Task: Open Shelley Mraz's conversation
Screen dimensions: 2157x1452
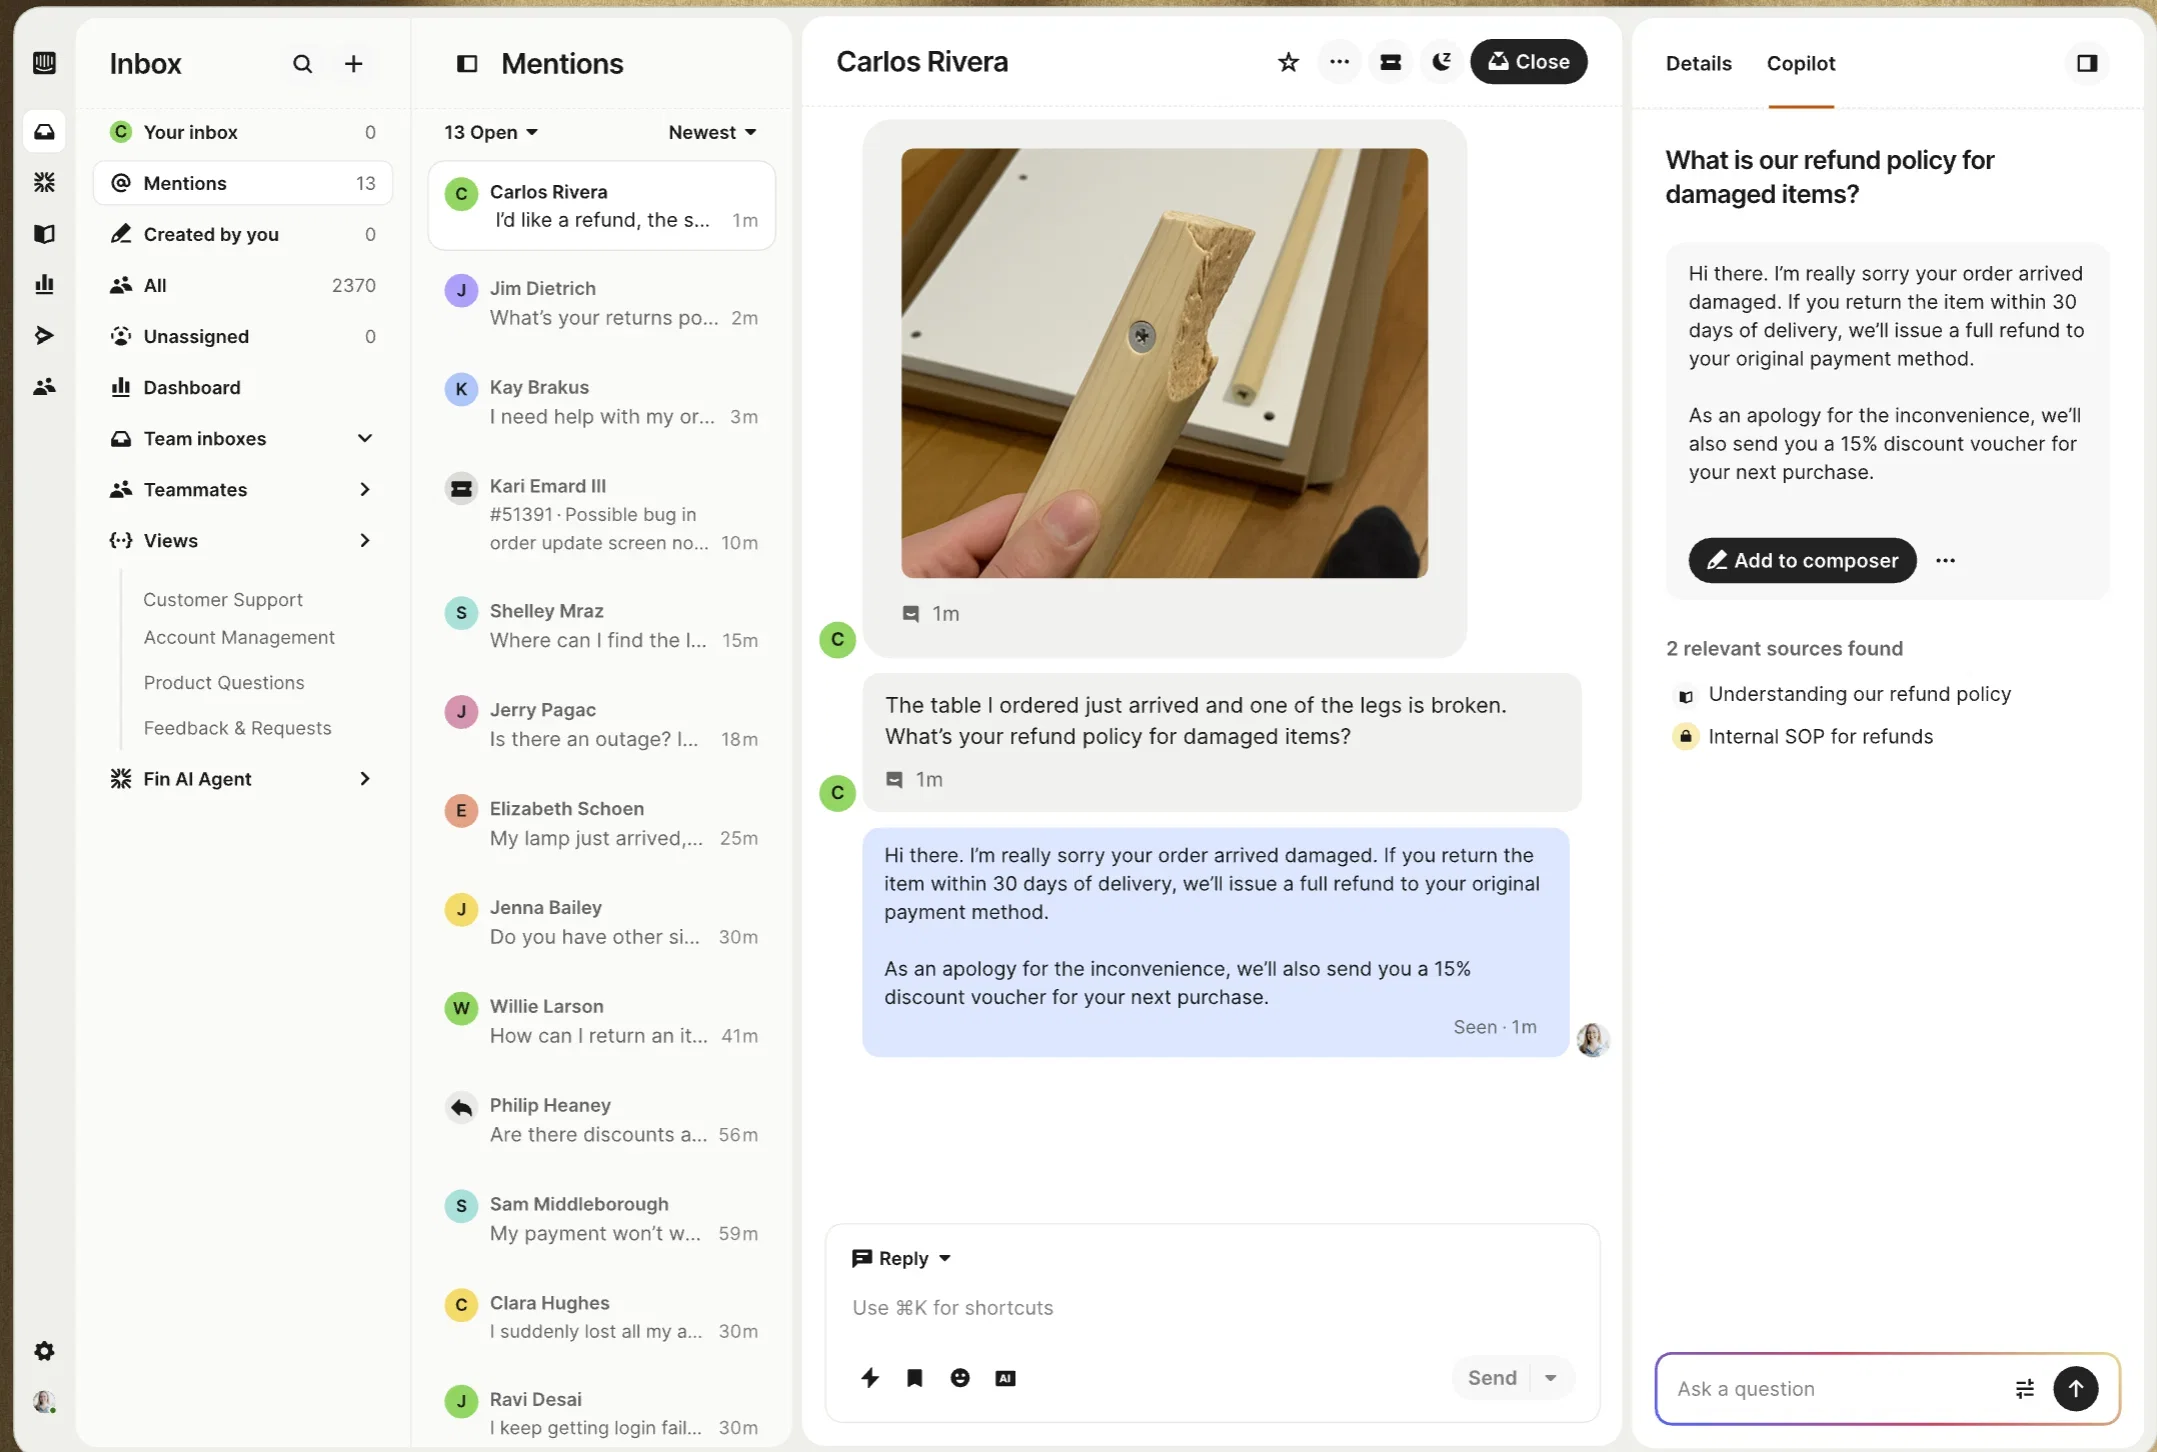Action: pos(602,625)
